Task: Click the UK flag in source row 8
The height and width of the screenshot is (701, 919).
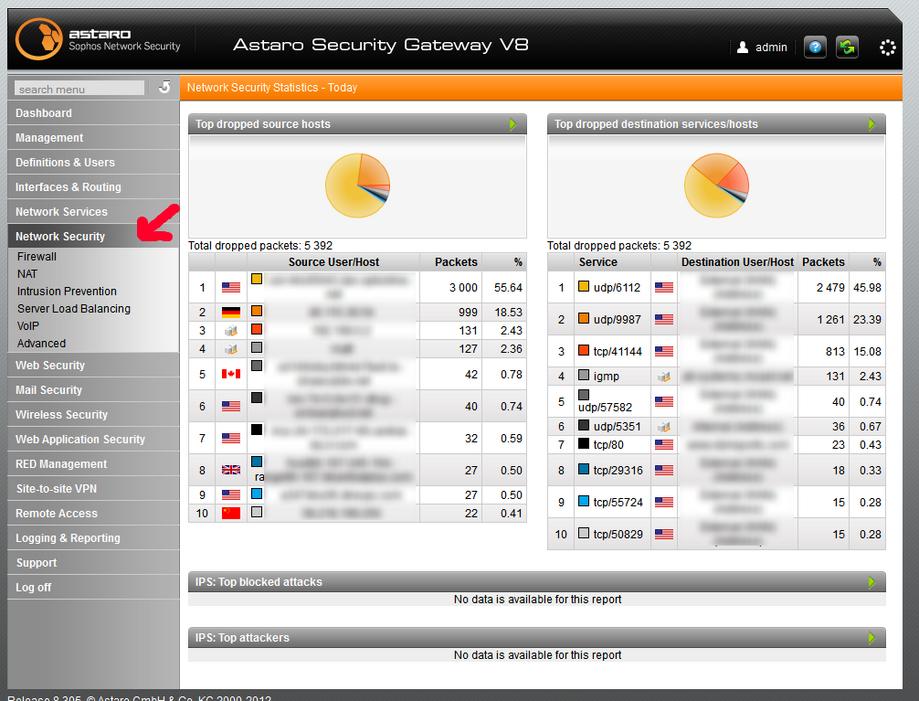Action: 231,470
